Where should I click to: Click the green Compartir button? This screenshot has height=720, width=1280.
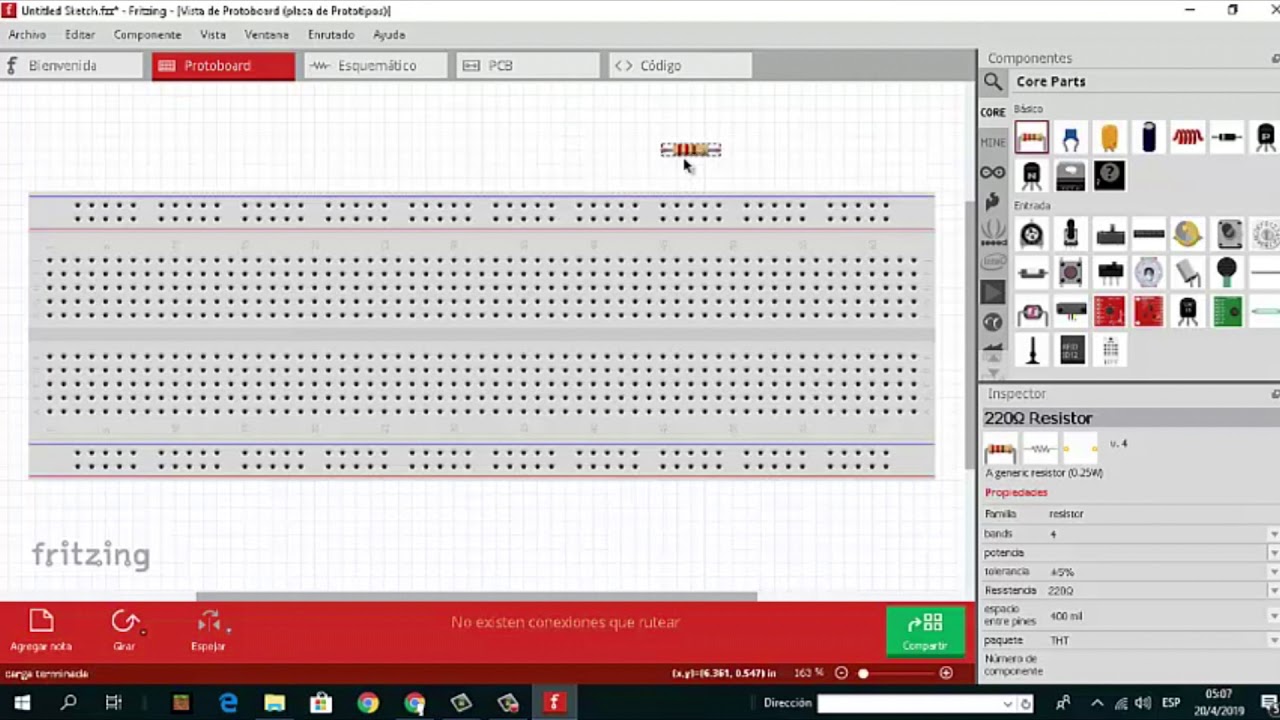[925, 631]
